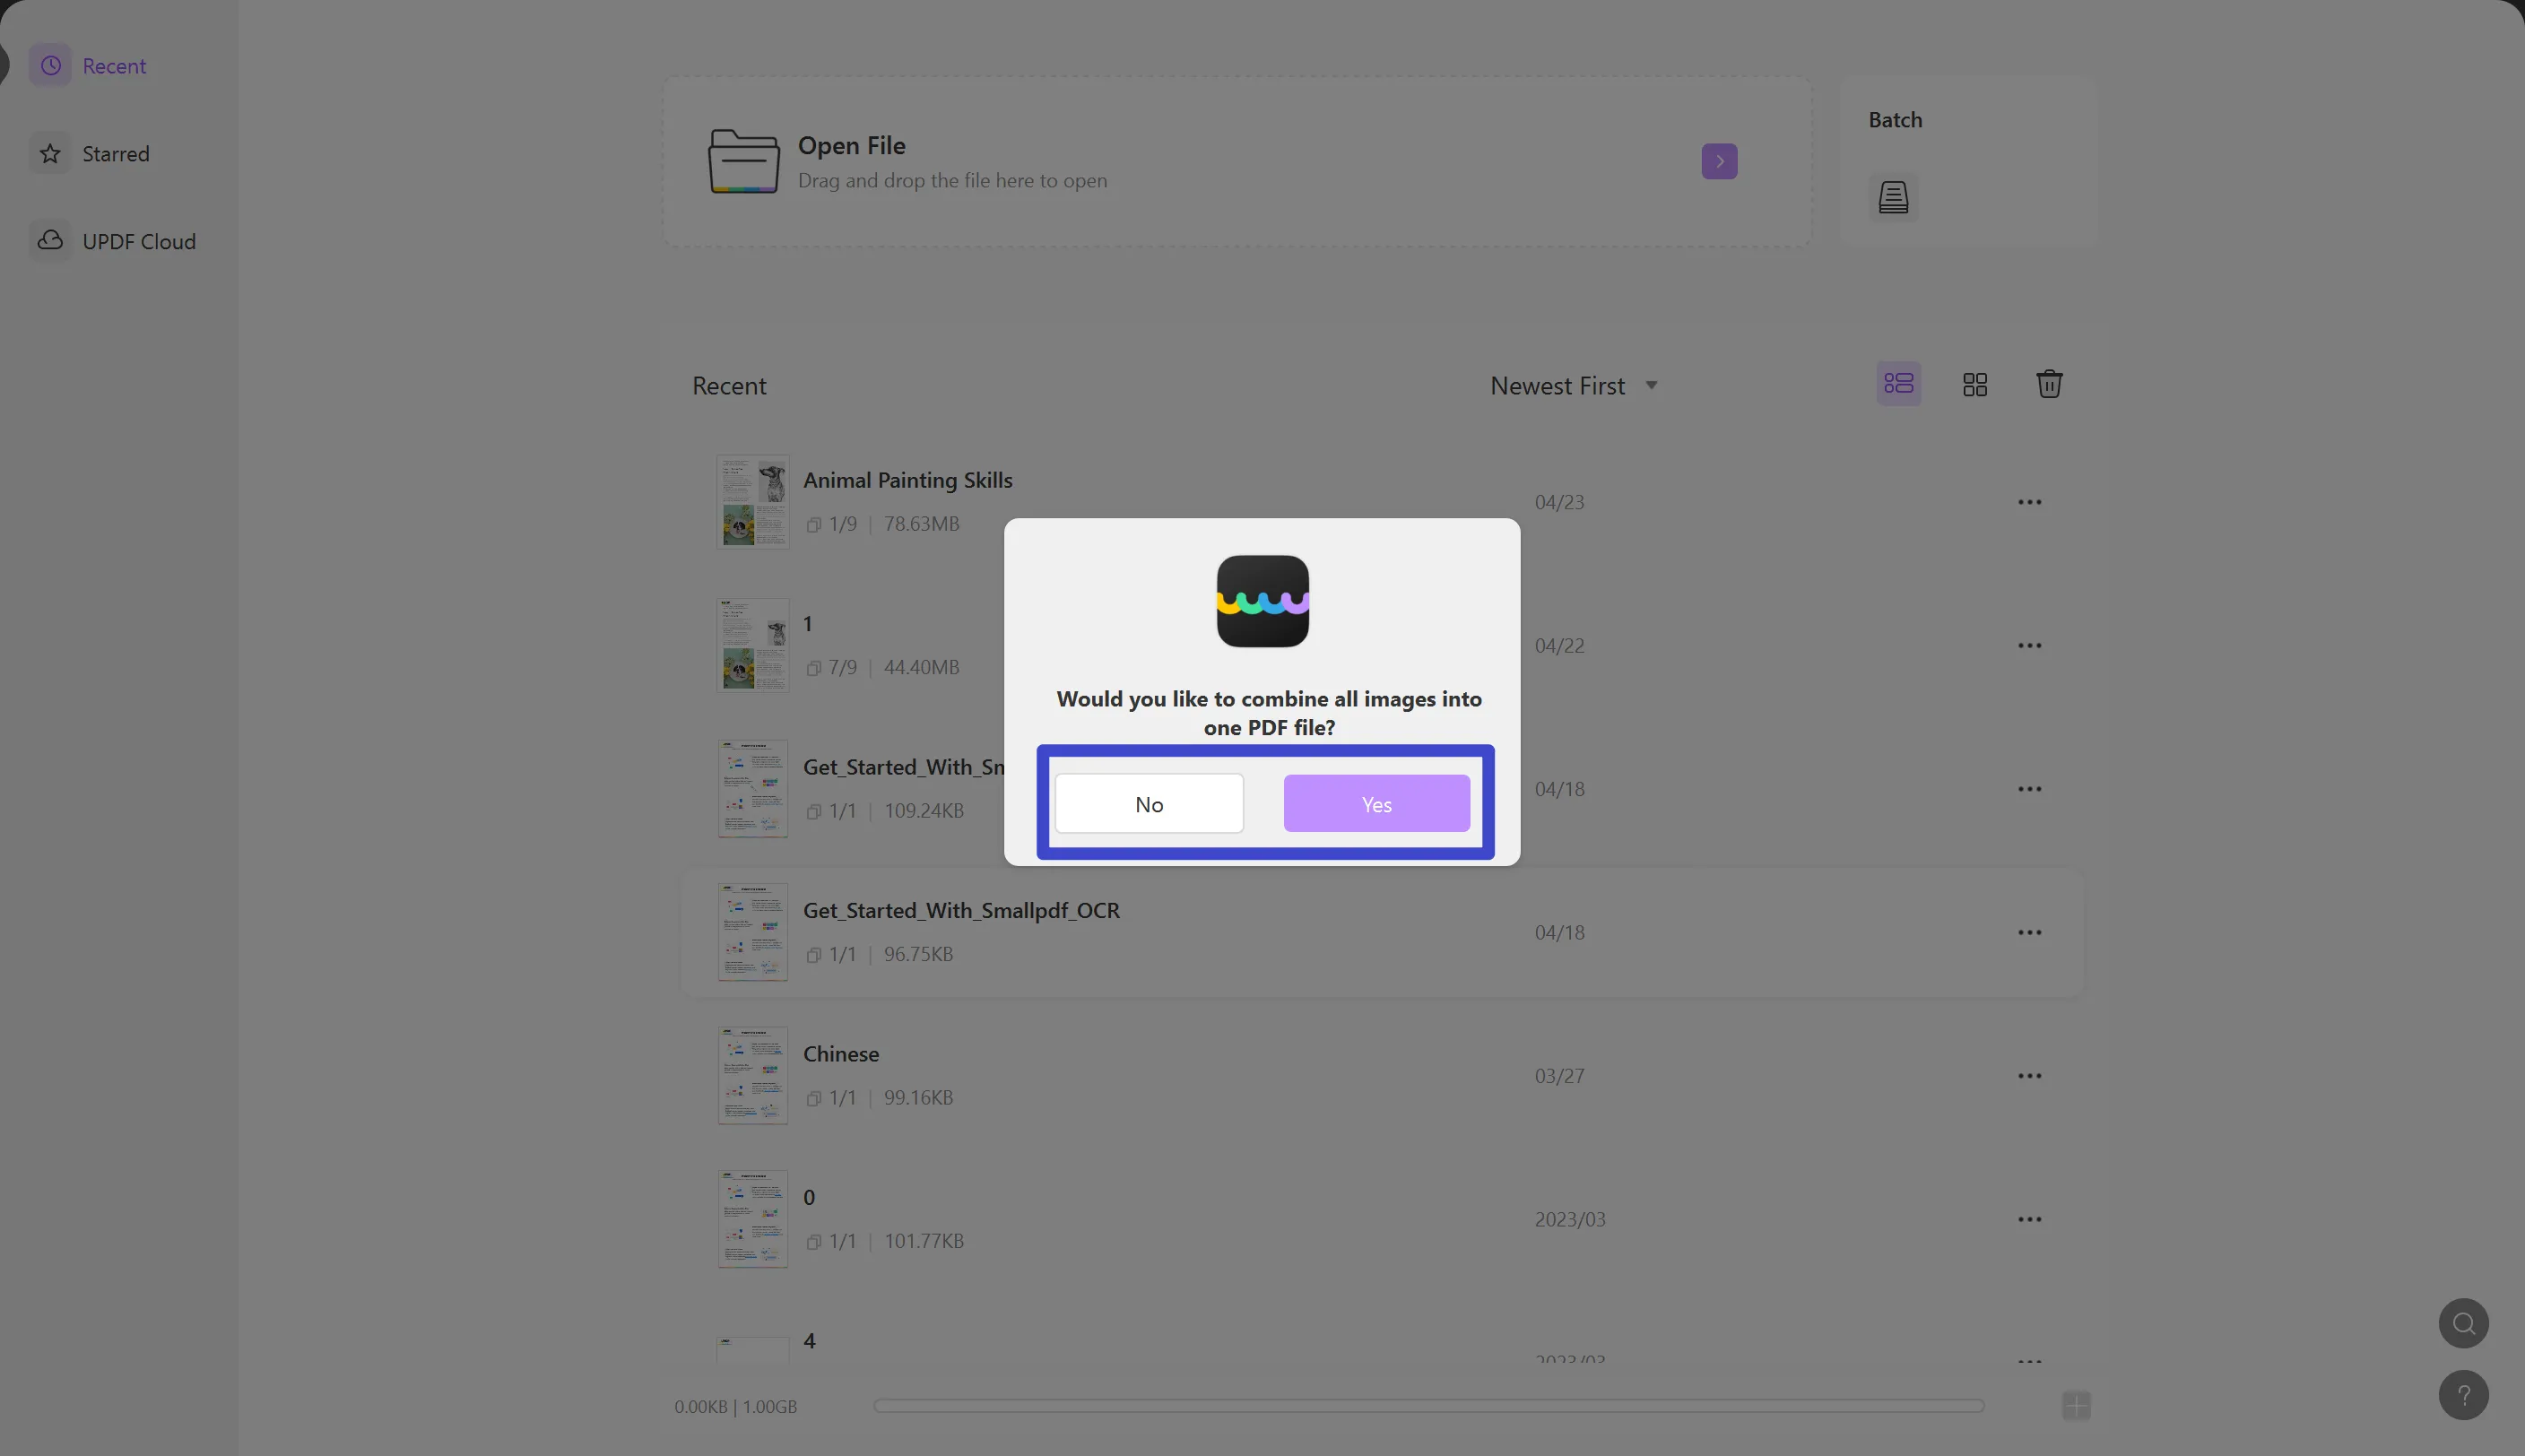Click the UPDF Cloud sidebar icon
This screenshot has width=2525, height=1456.
tap(48, 241)
